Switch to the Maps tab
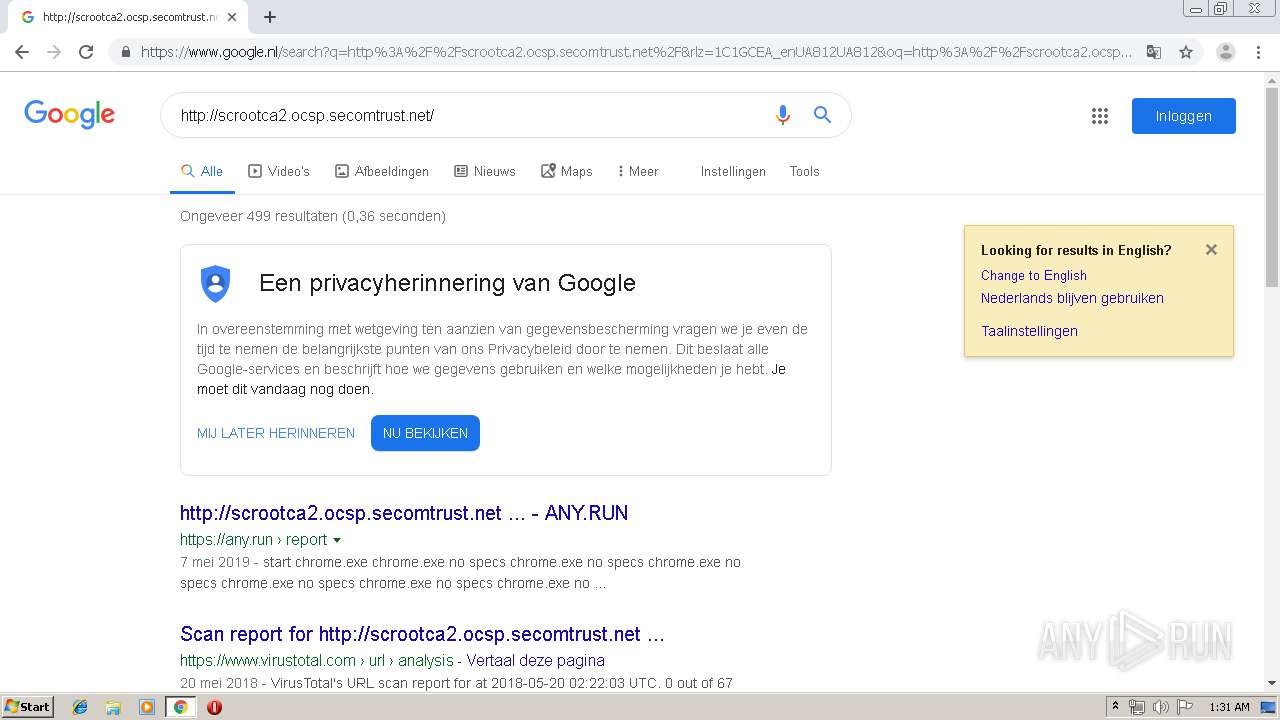Viewport: 1280px width, 720px height. 567,171
